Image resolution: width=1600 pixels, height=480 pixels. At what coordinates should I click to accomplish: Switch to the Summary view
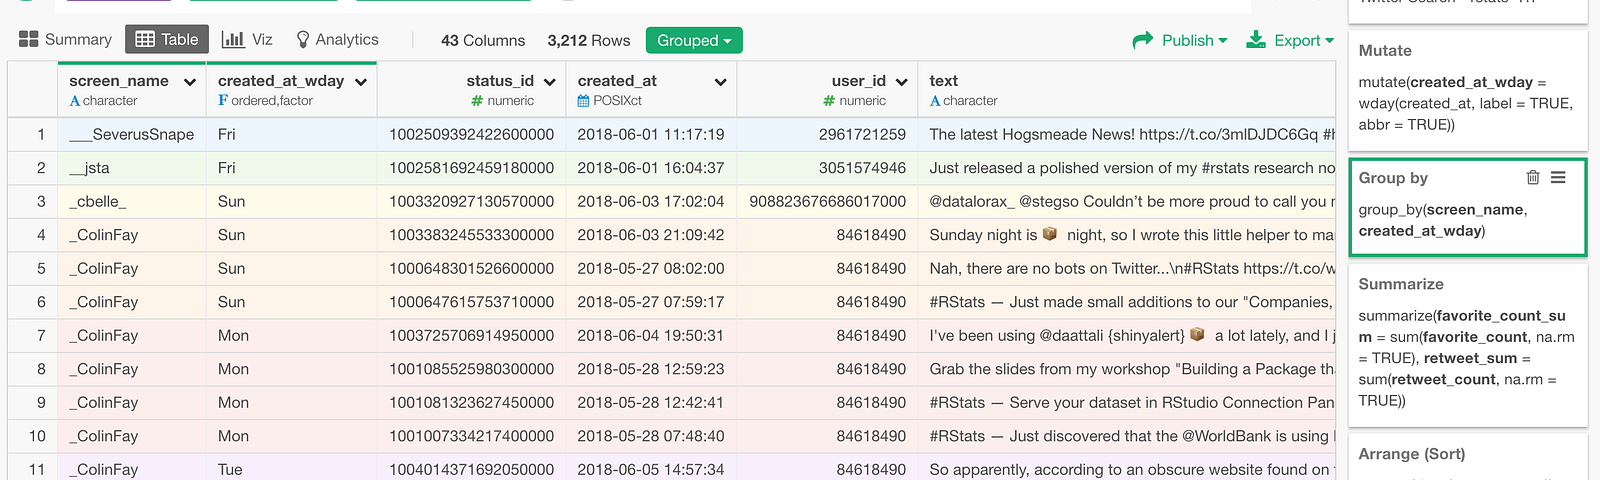coord(66,40)
